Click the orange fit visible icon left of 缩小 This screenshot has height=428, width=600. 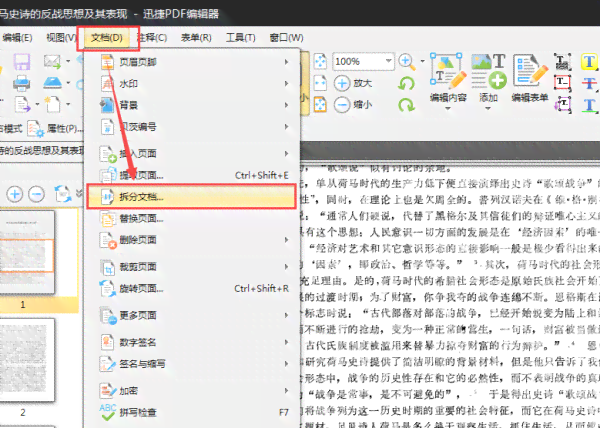pos(320,104)
